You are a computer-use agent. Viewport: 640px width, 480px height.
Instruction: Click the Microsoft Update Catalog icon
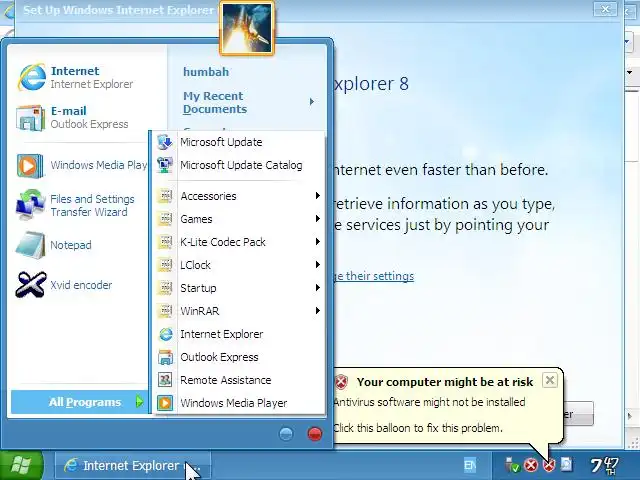pos(165,165)
